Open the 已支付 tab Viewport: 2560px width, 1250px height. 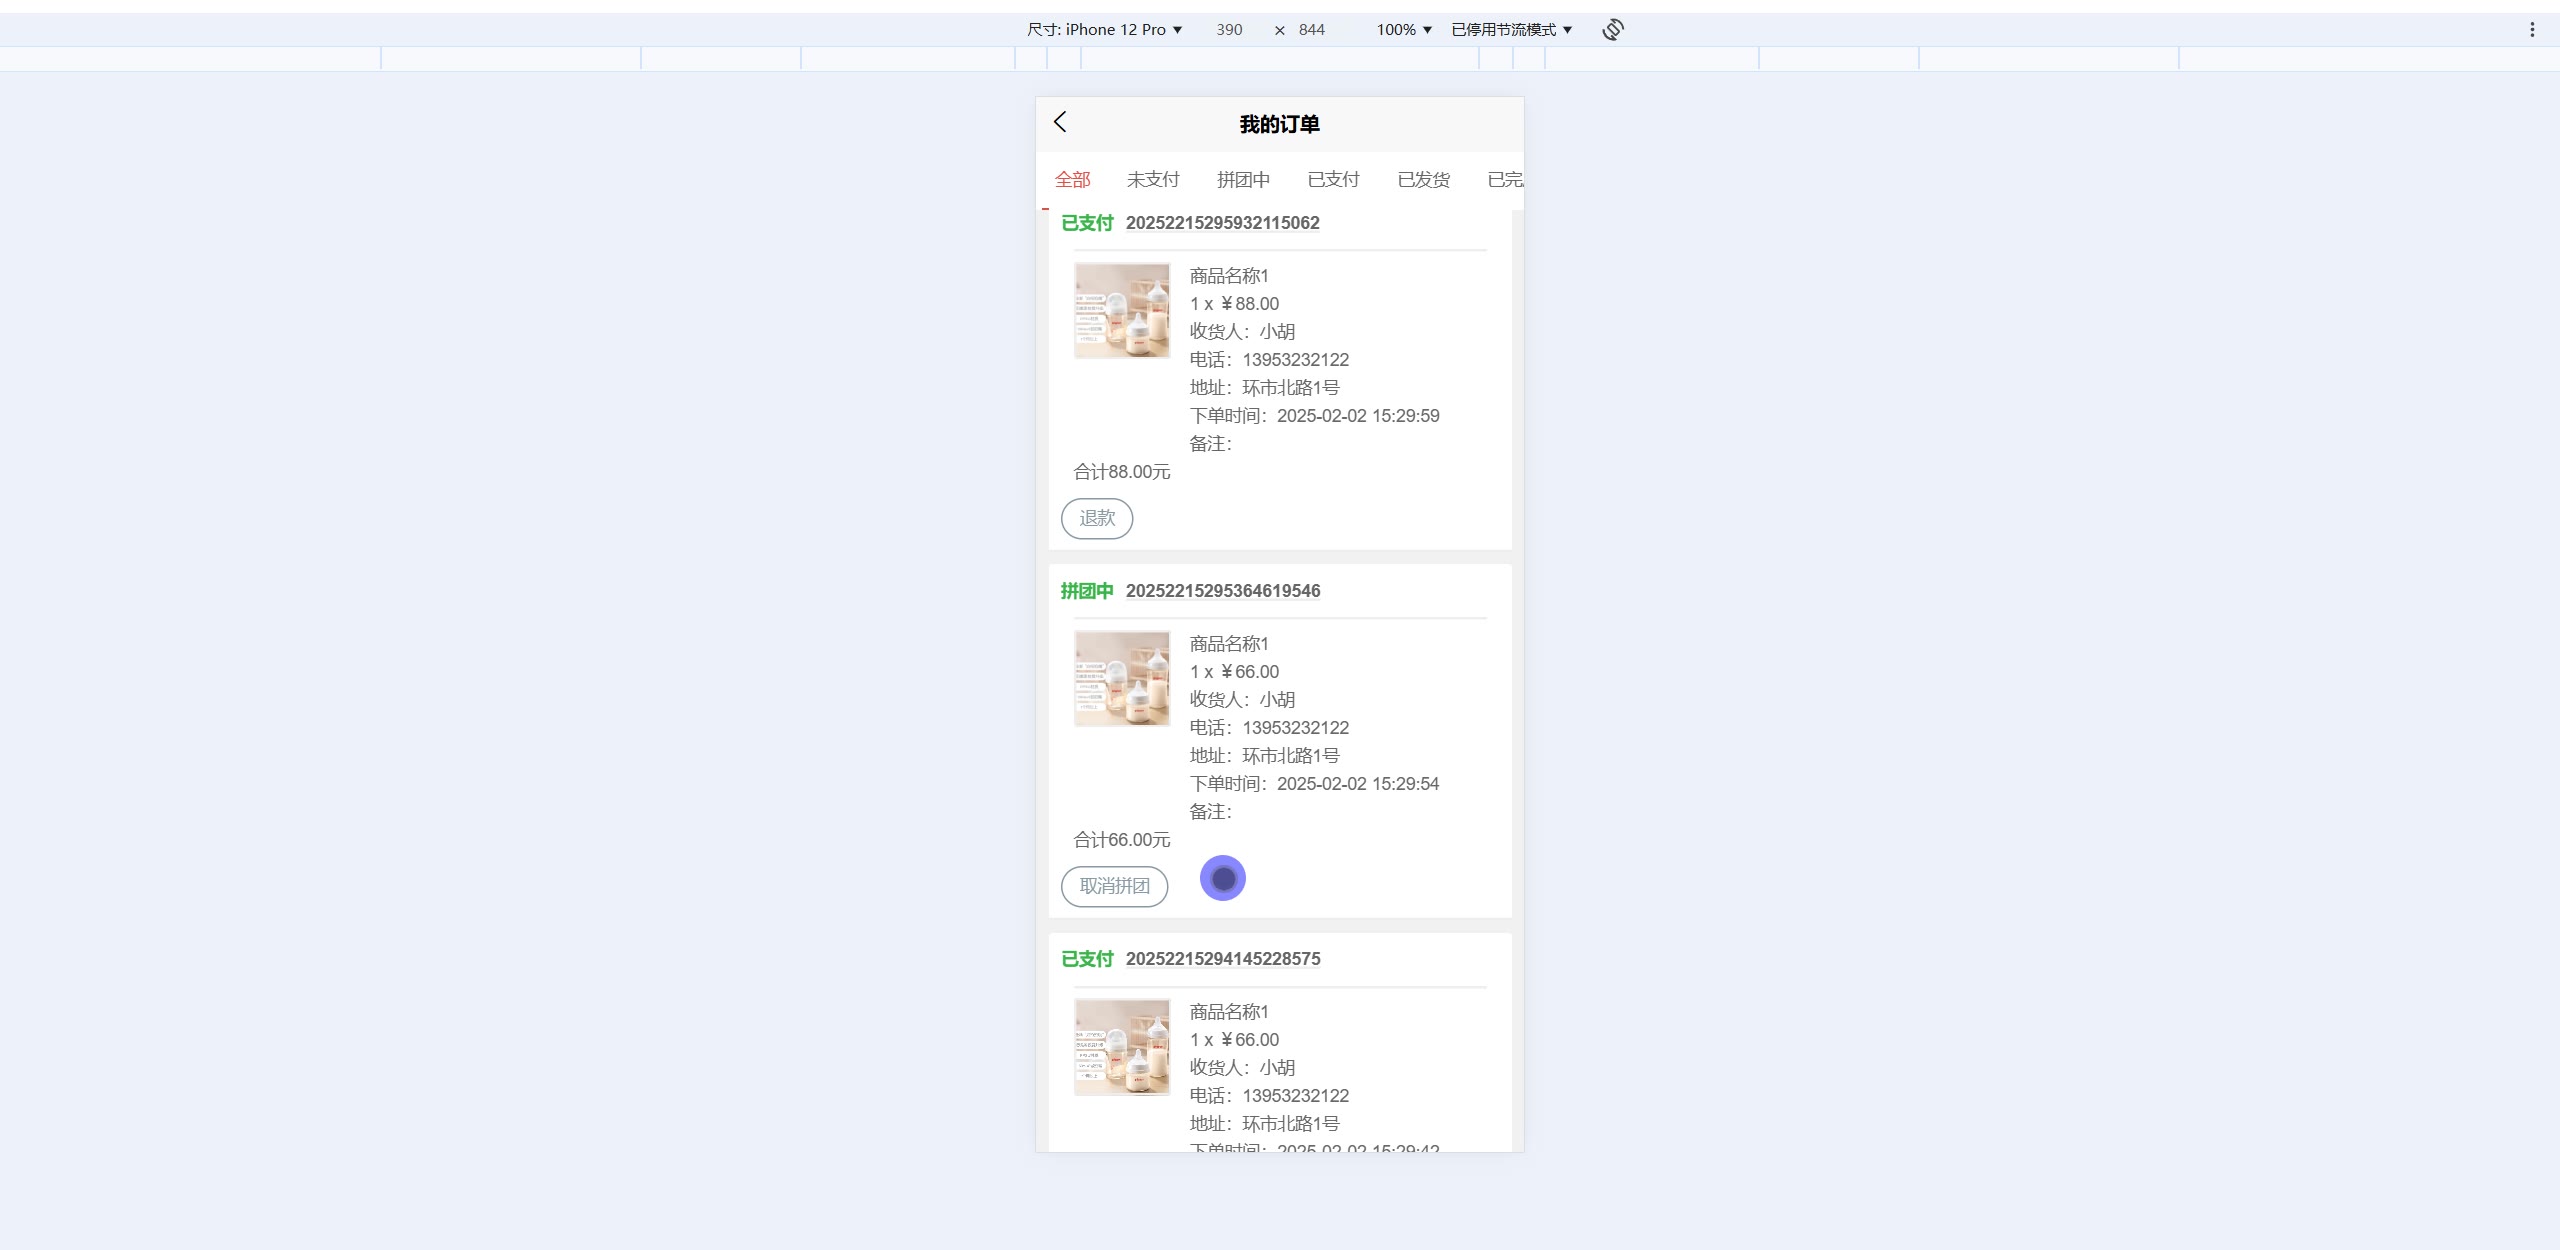tap(1333, 180)
